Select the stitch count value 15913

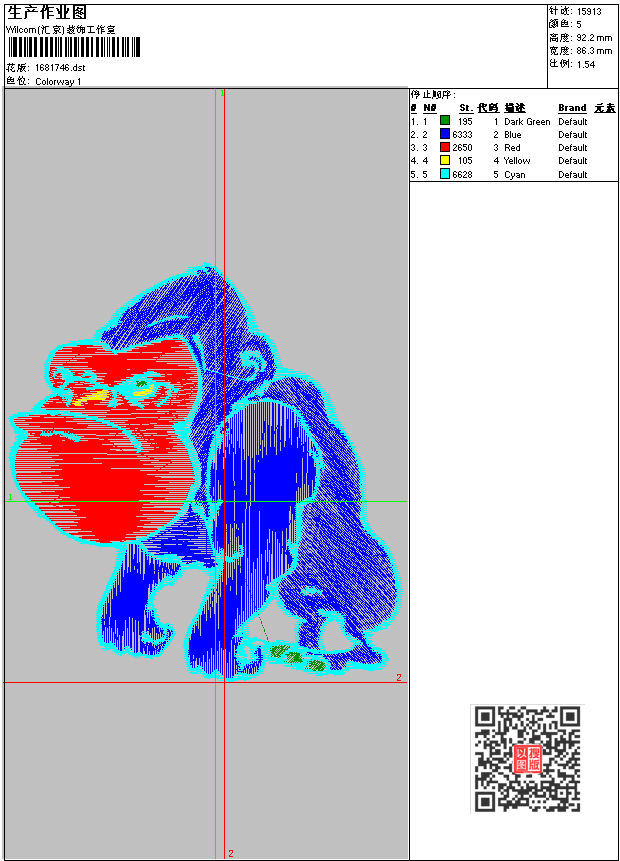coord(589,11)
